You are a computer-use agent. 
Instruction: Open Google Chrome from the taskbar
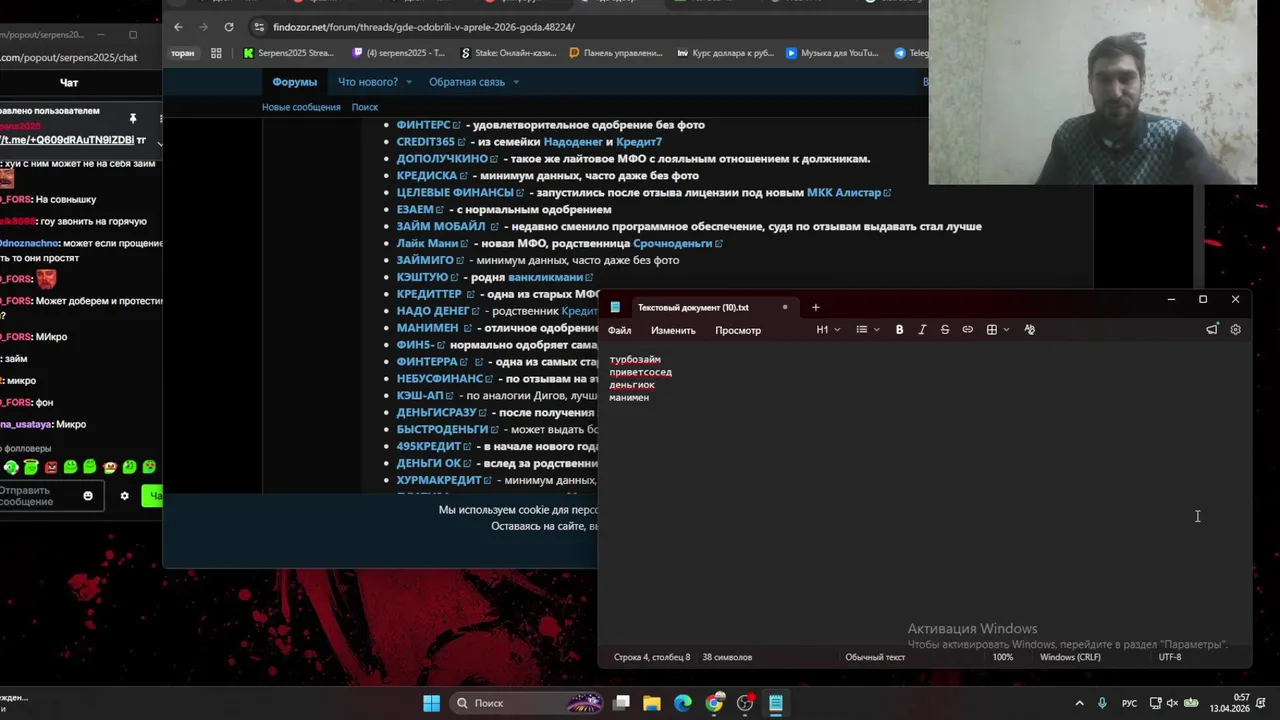pyautogui.click(x=714, y=703)
